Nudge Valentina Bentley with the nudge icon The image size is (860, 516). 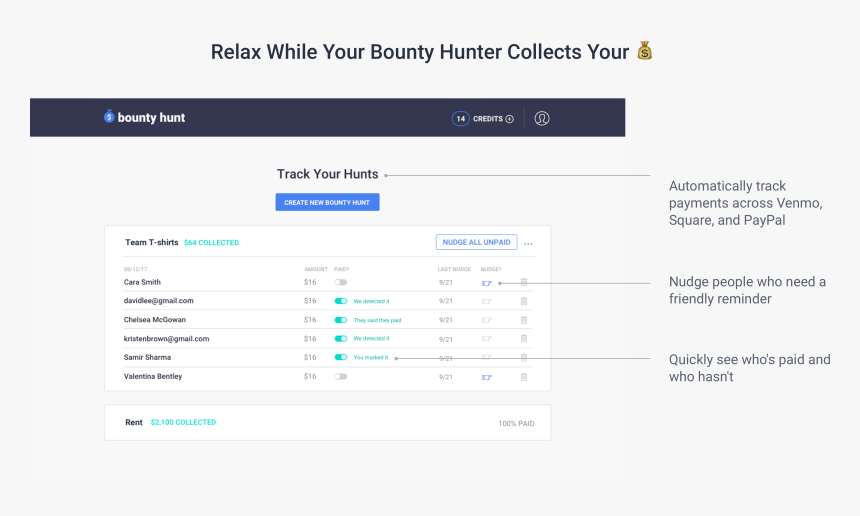pyautogui.click(x=486, y=377)
